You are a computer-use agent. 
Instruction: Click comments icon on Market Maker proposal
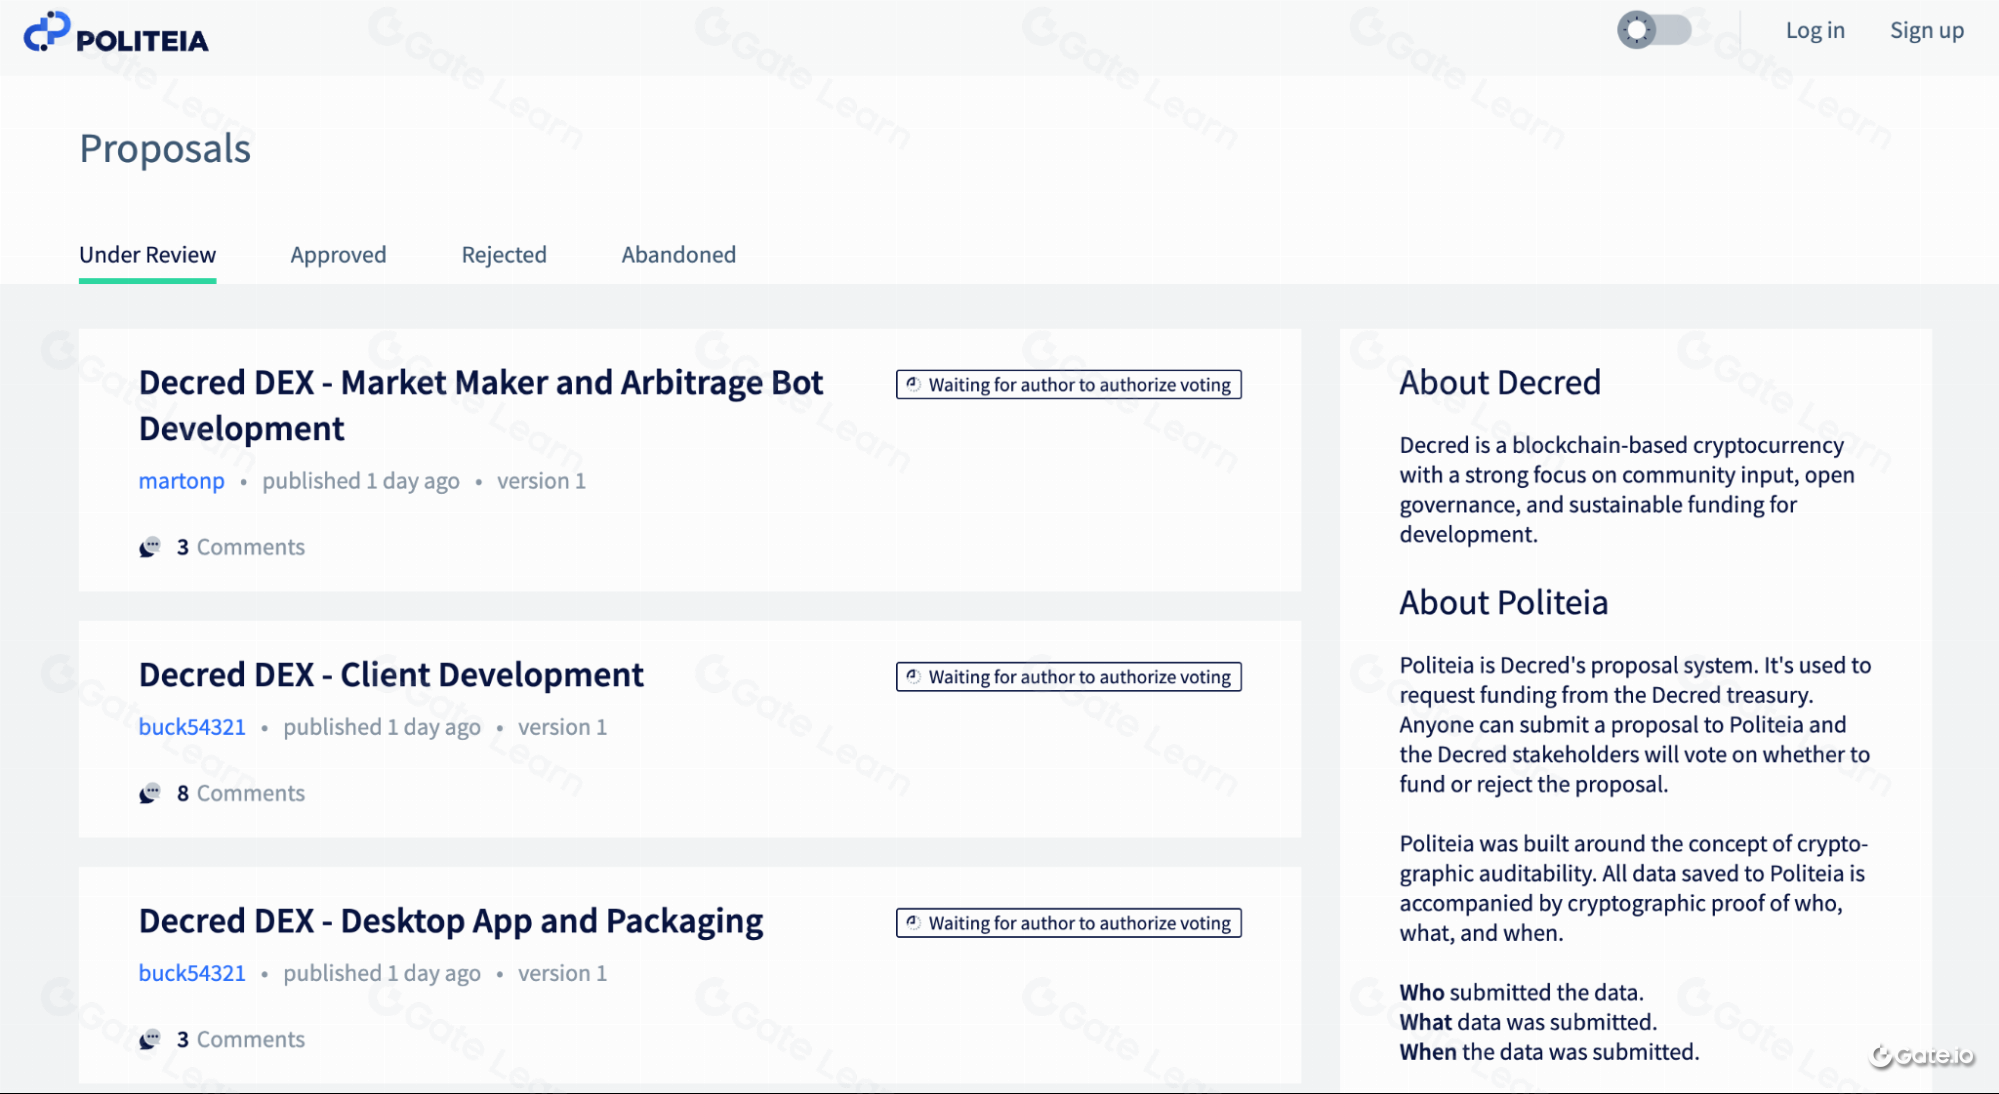[x=150, y=547]
